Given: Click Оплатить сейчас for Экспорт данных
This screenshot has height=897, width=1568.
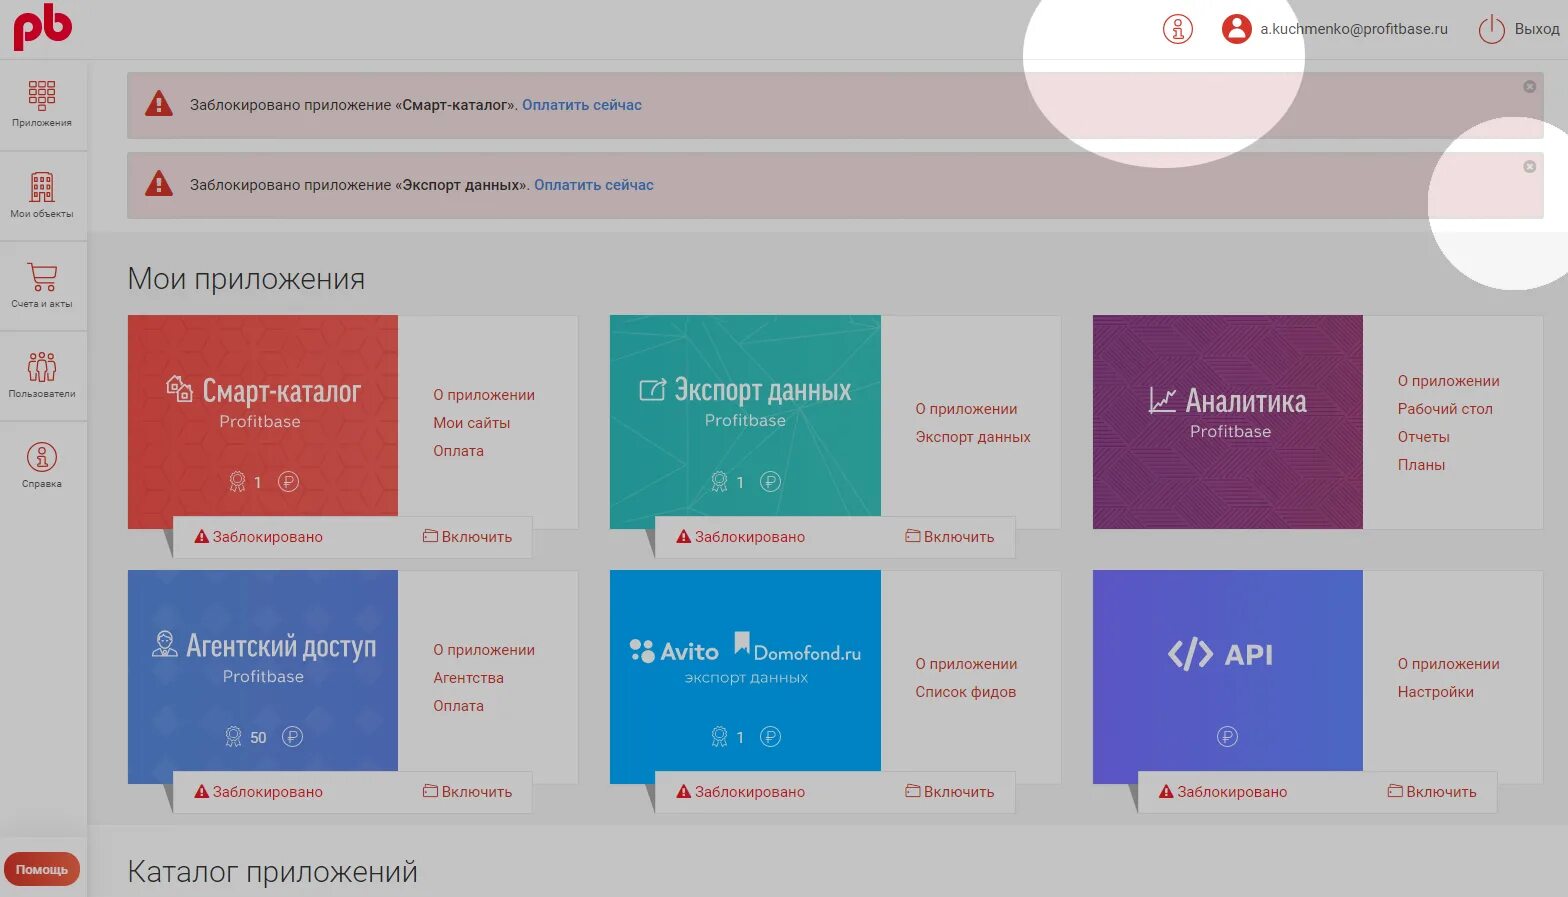Looking at the screenshot, I should pos(594,185).
